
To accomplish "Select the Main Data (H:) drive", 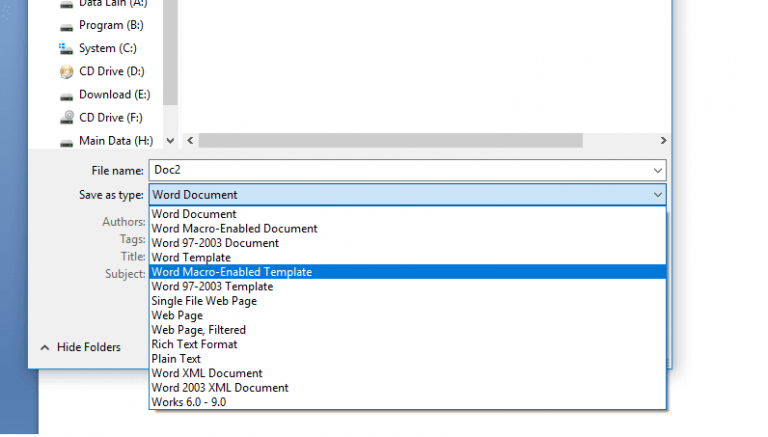I will (116, 141).
